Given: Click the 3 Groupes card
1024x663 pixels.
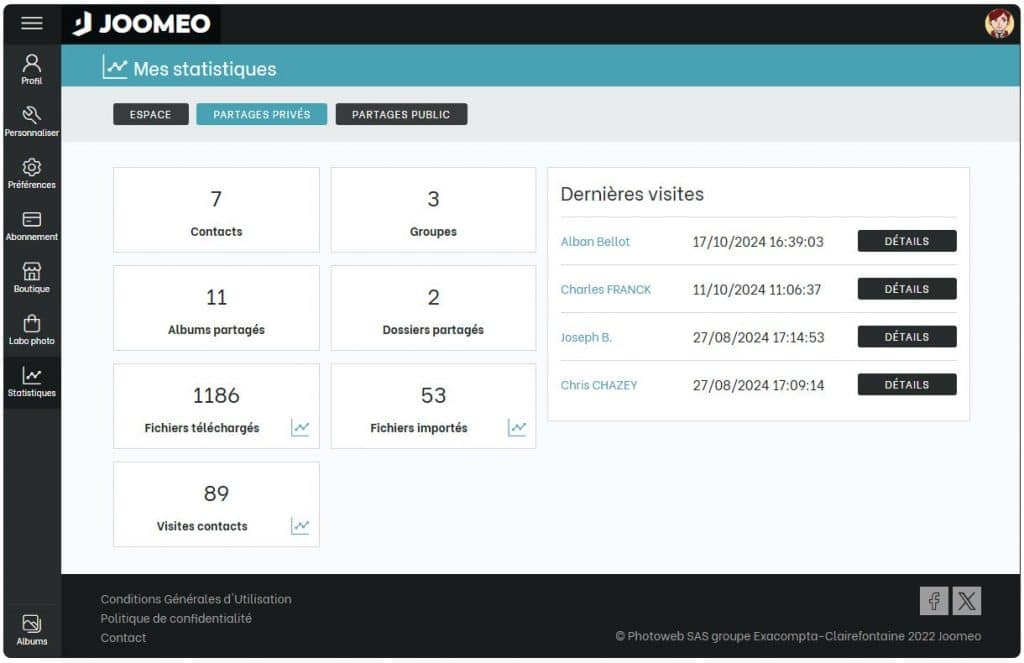Looking at the screenshot, I should point(433,210).
